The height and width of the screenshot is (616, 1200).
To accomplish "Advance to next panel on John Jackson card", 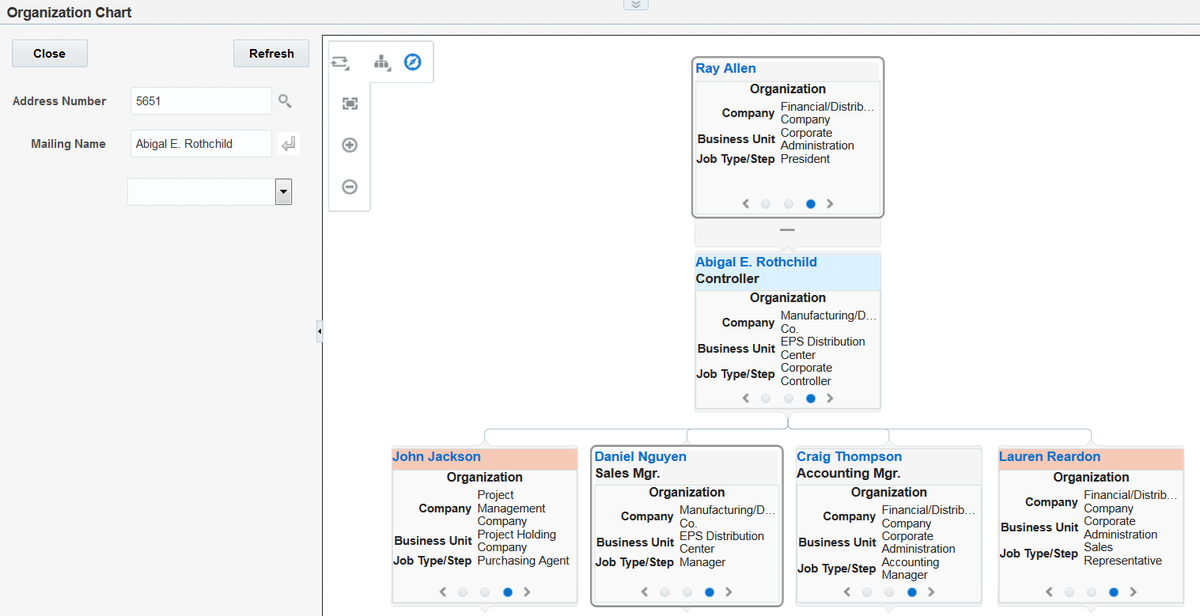I will pyautogui.click(x=527, y=592).
